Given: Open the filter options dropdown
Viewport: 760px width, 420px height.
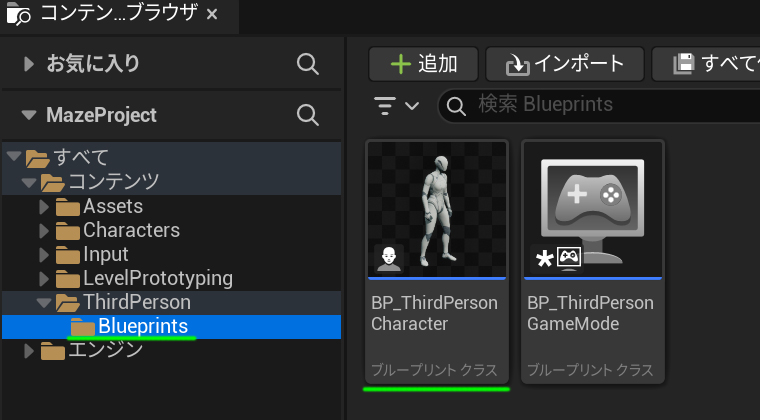Looking at the screenshot, I should click(x=396, y=106).
